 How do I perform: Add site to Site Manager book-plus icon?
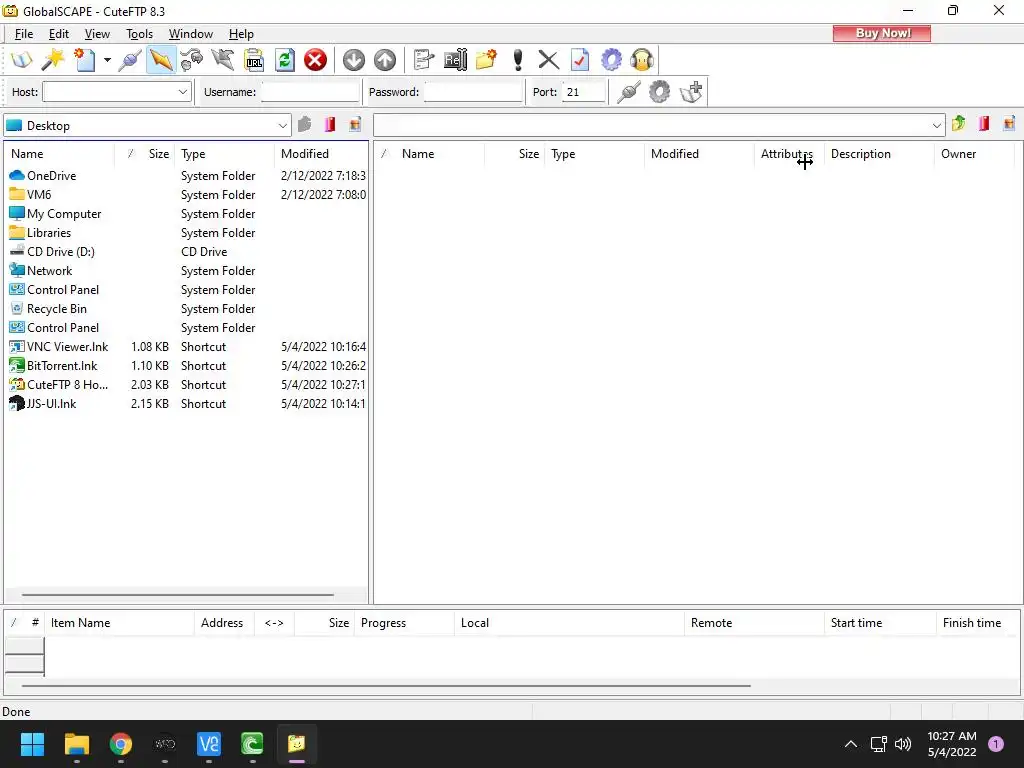(691, 91)
